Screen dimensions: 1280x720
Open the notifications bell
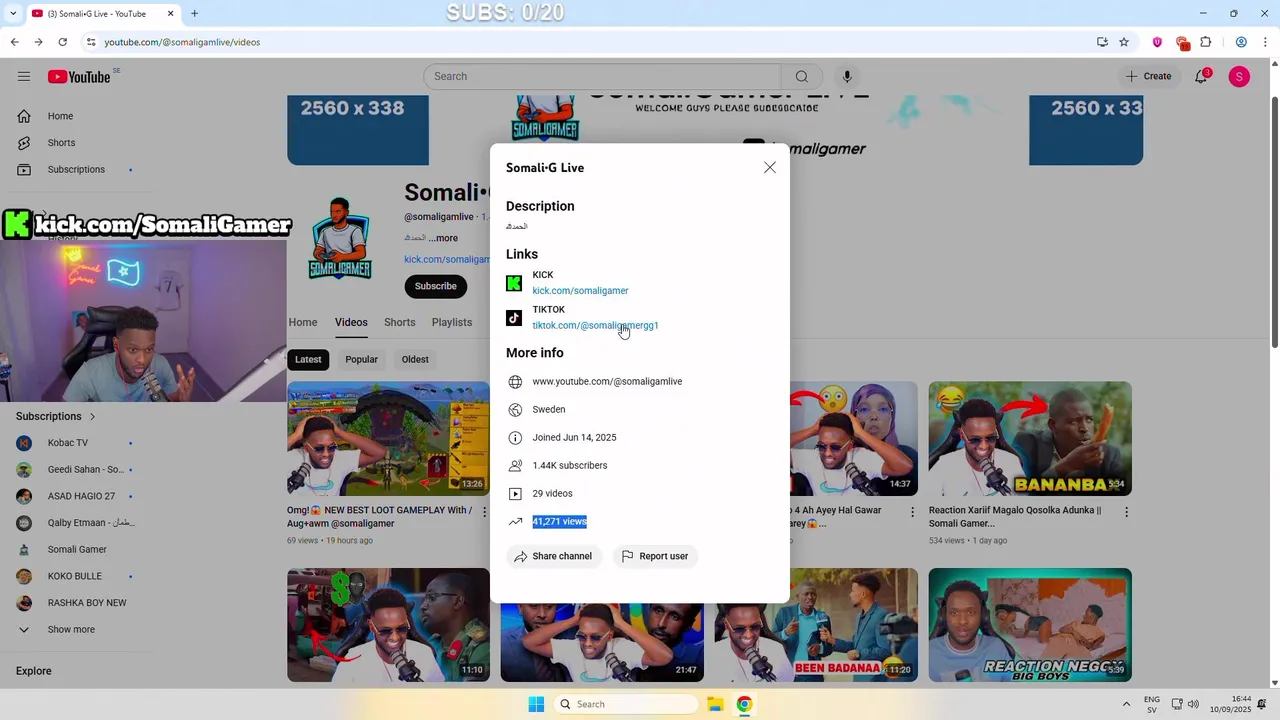[x=1201, y=77]
